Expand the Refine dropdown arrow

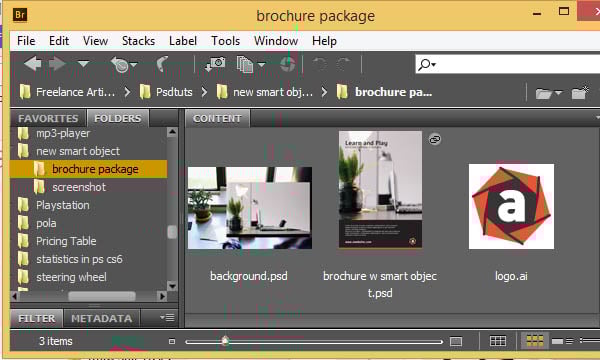[x=261, y=65]
